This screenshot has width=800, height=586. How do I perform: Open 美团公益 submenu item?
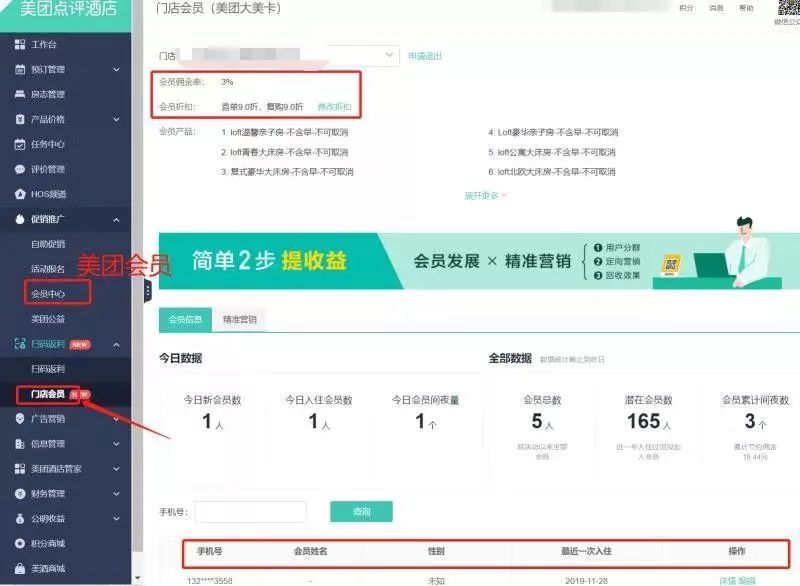pyautogui.click(x=48, y=319)
